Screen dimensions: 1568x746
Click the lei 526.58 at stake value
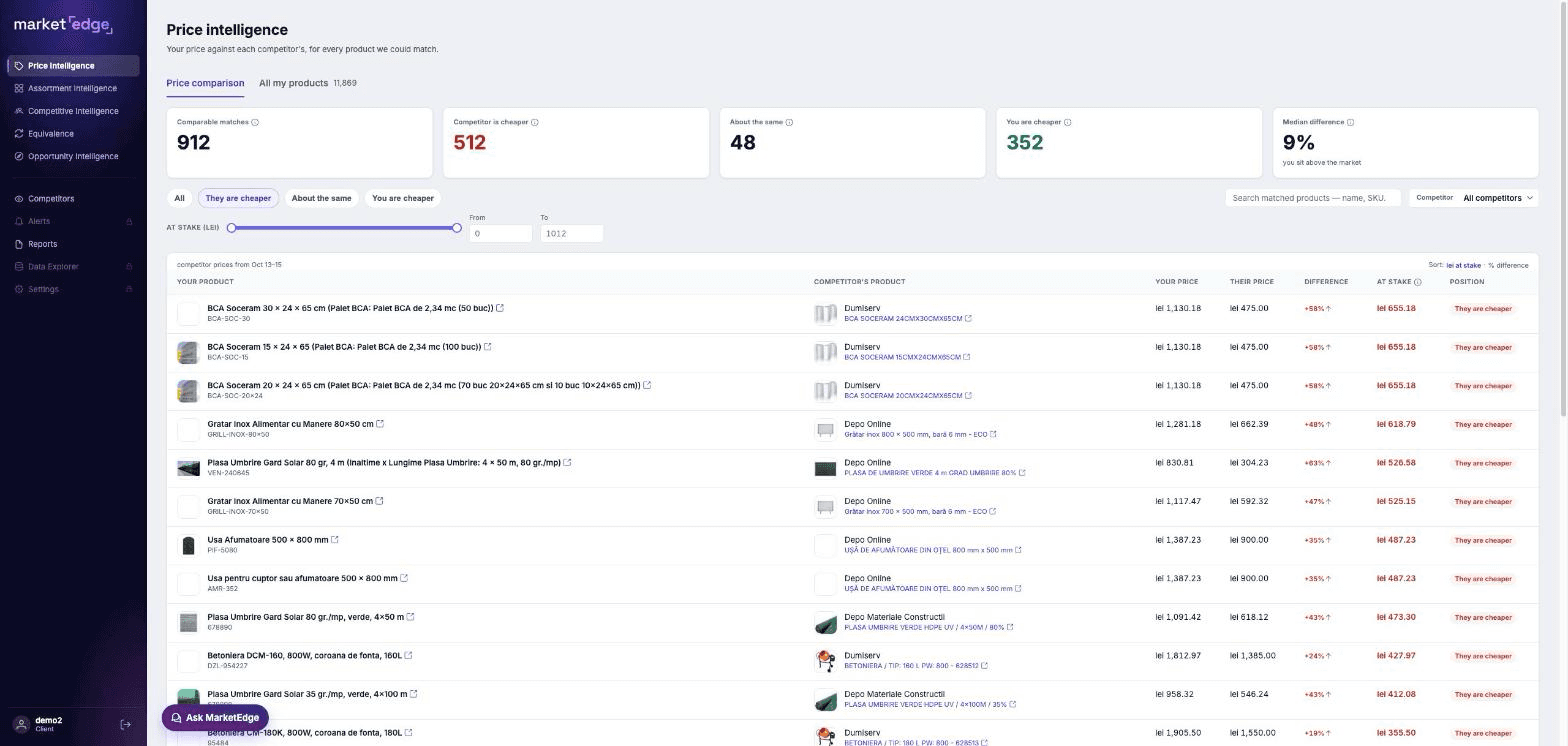click(1396, 463)
